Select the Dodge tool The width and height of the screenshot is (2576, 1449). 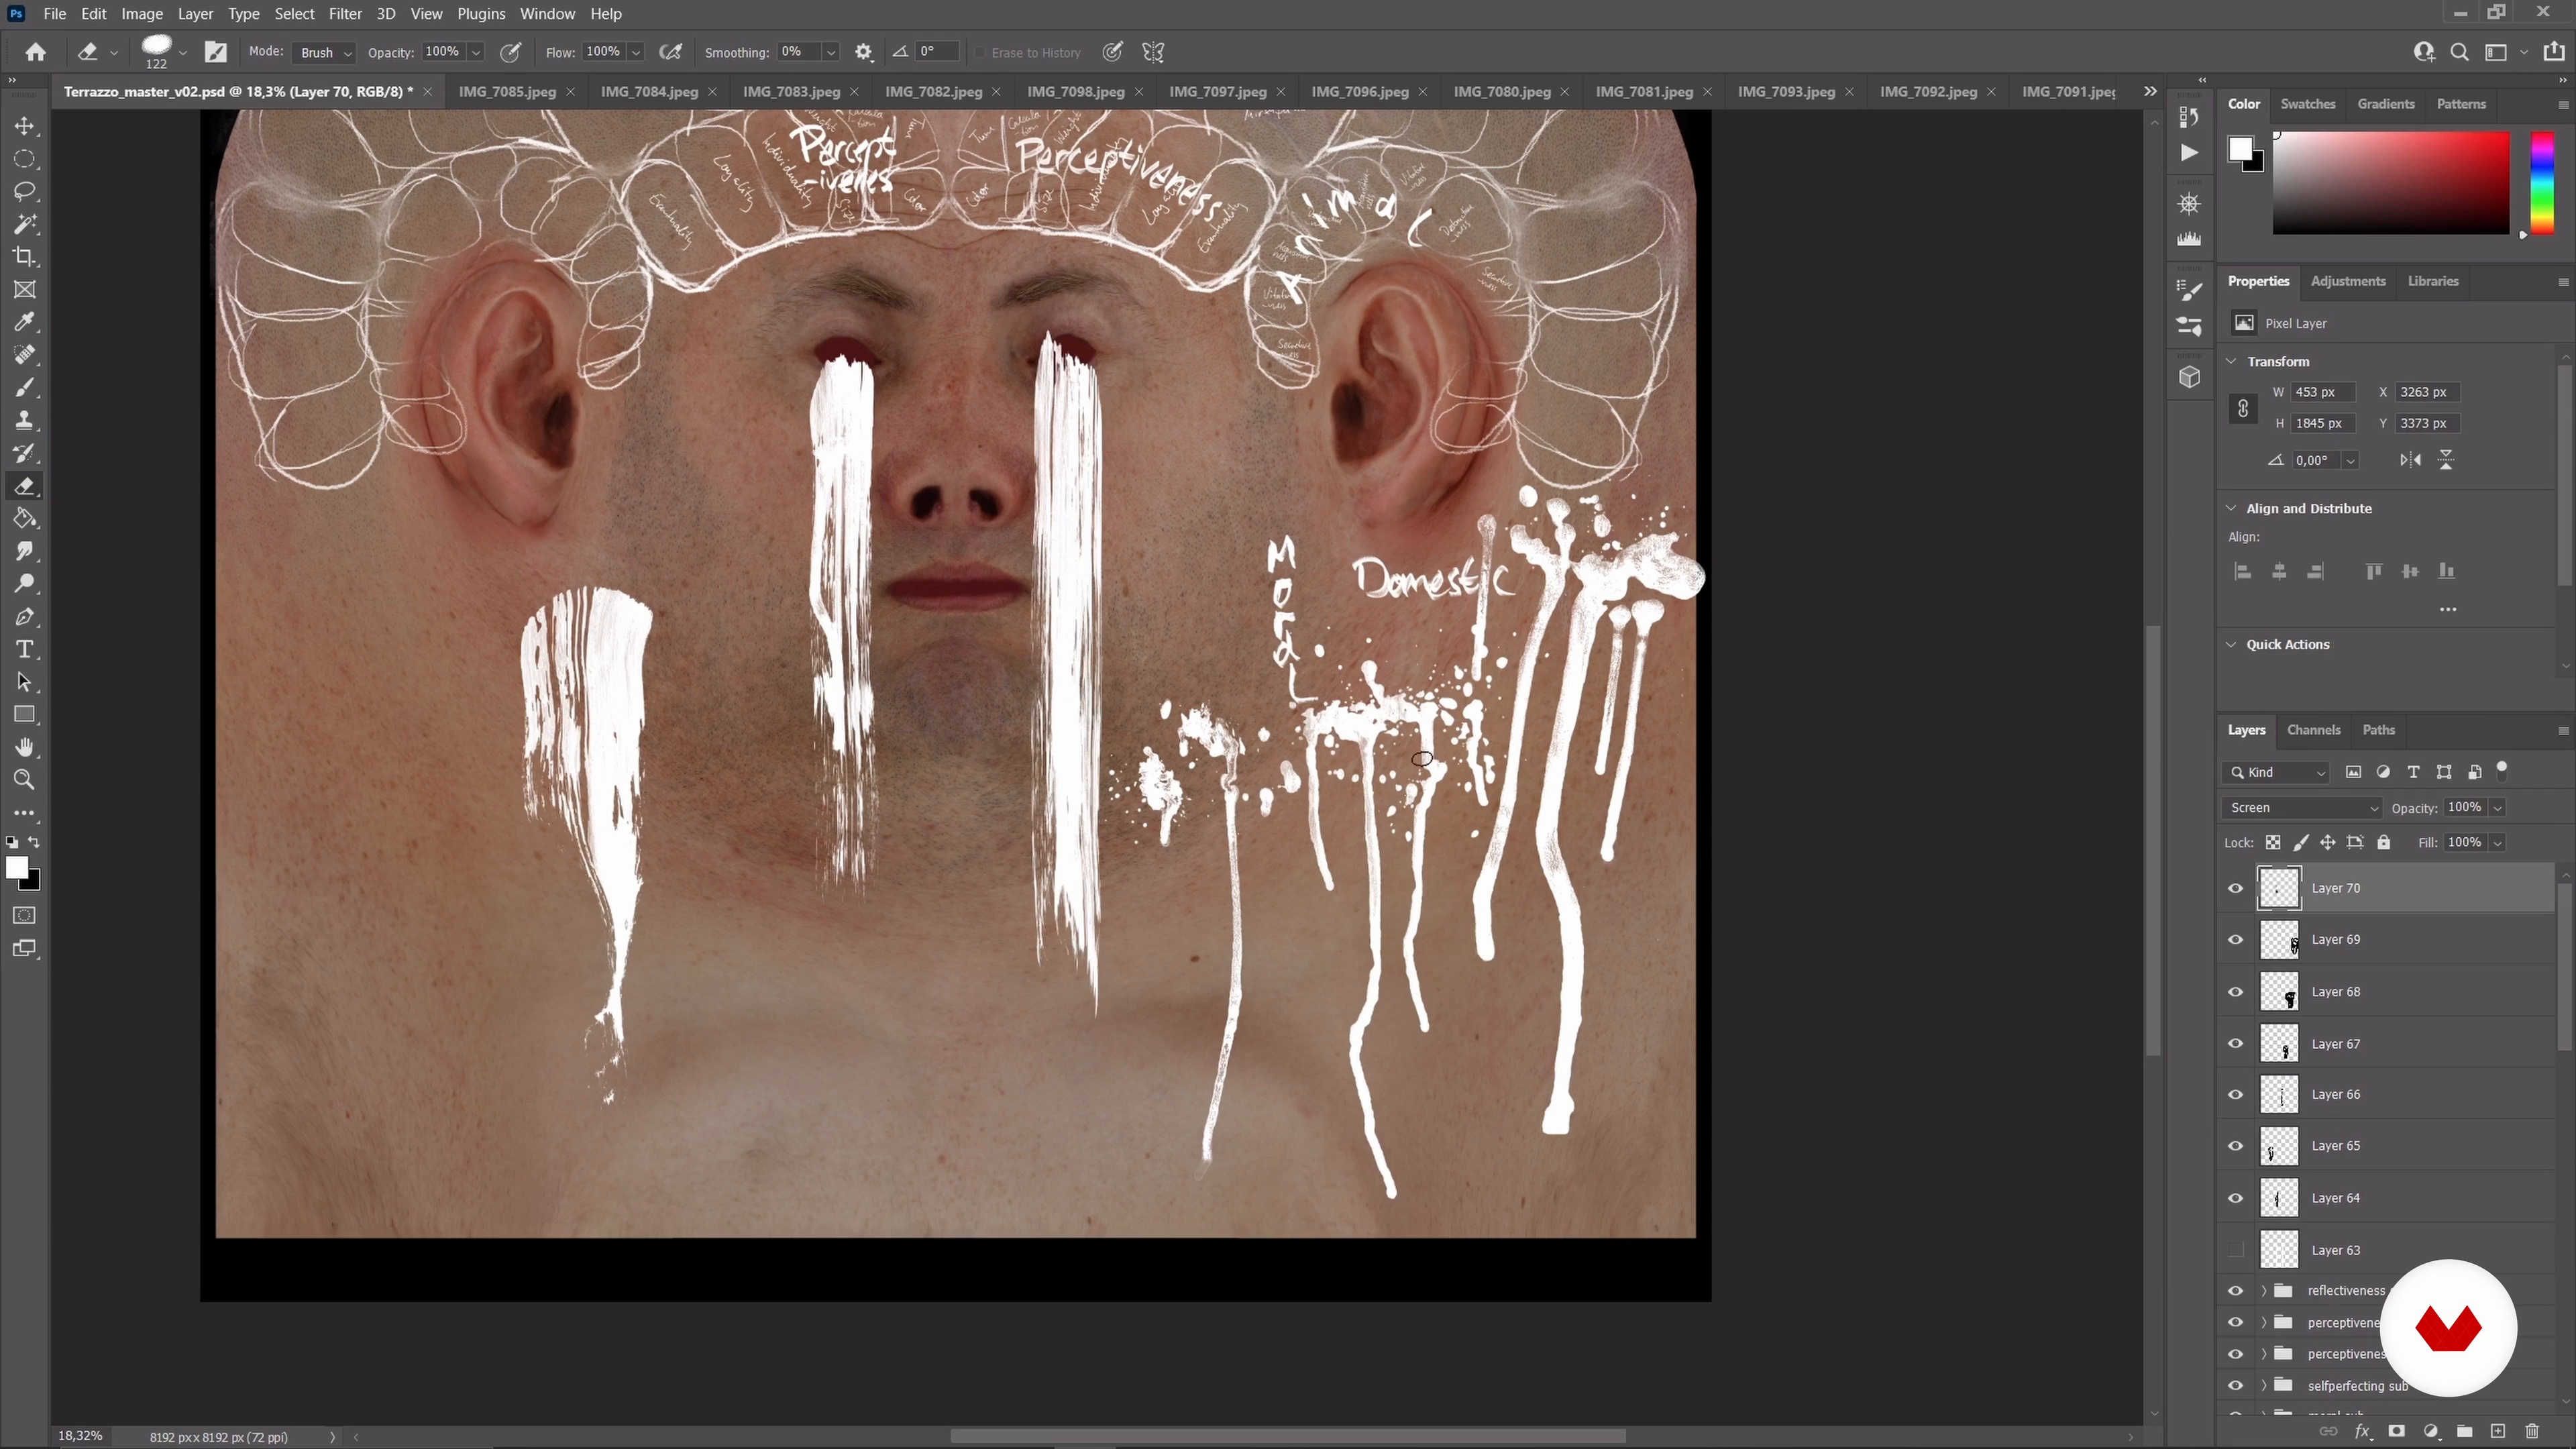(x=25, y=584)
